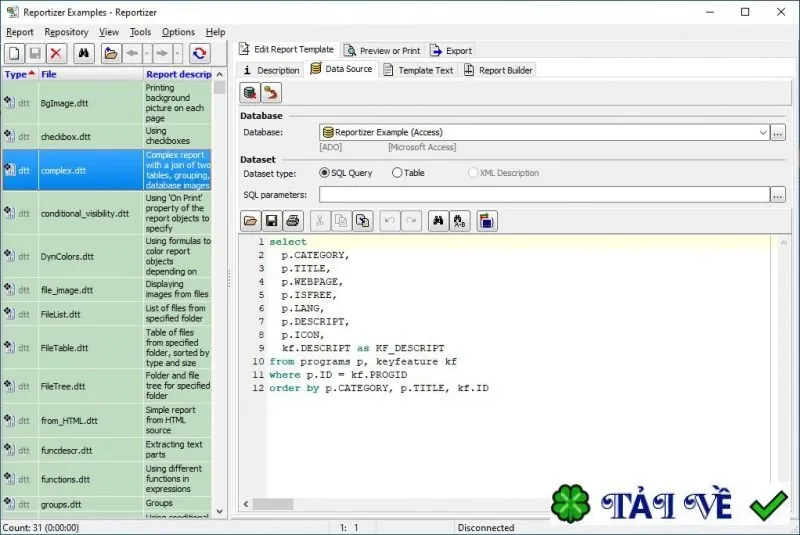The width and height of the screenshot is (800, 535).
Task: Click the red X delete report icon
Action: (56, 54)
